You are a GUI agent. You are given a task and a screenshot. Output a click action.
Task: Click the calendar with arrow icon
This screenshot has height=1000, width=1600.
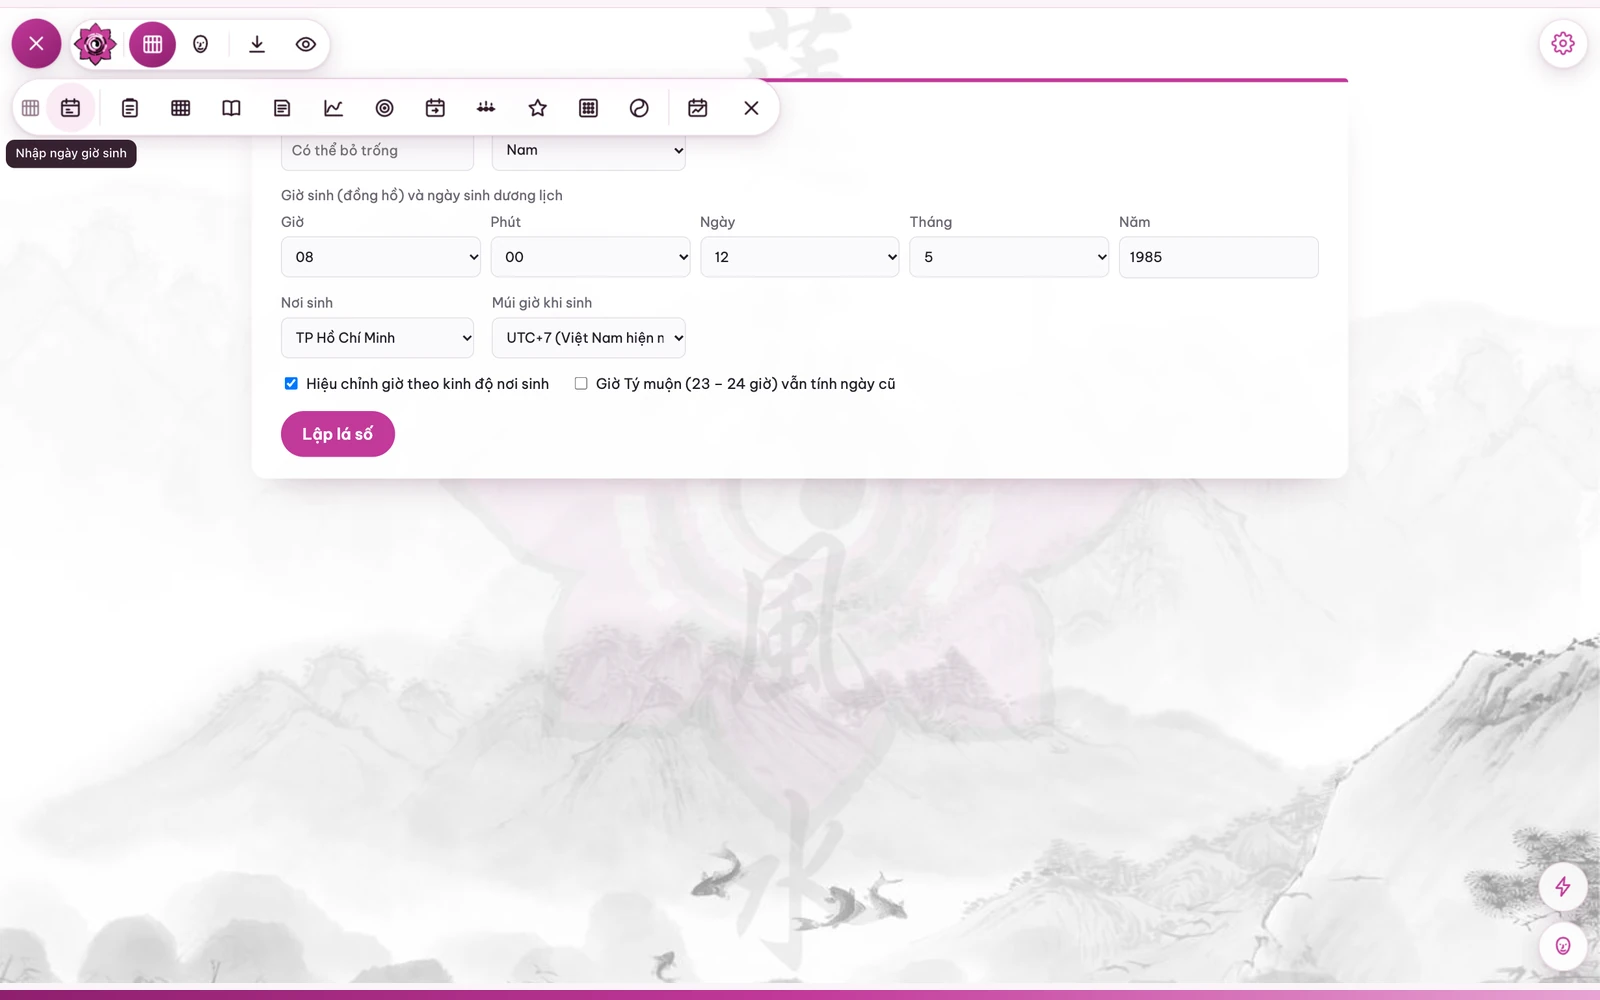(435, 108)
